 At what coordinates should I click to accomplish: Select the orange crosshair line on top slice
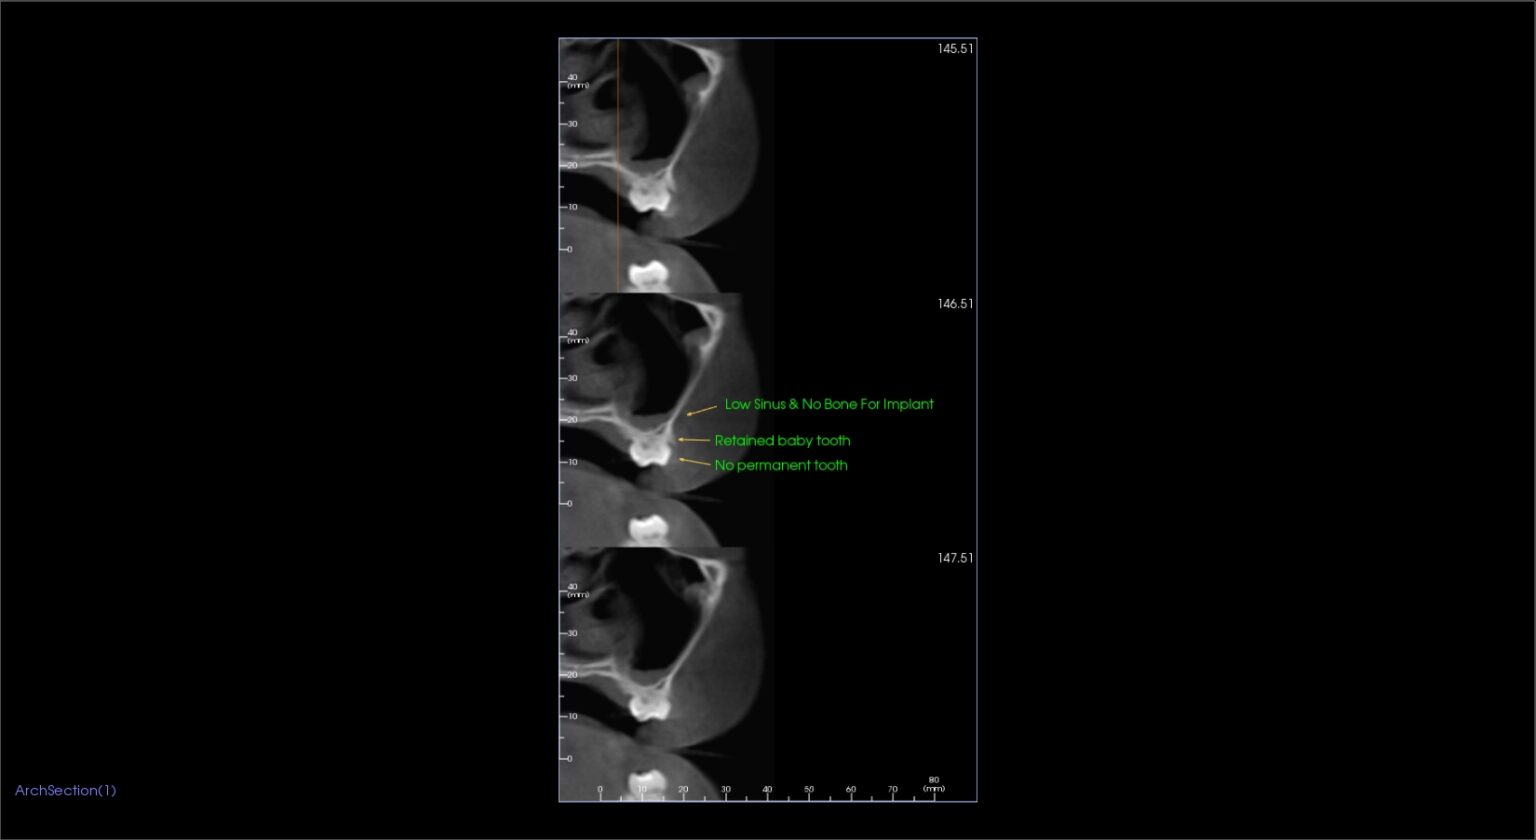618,160
